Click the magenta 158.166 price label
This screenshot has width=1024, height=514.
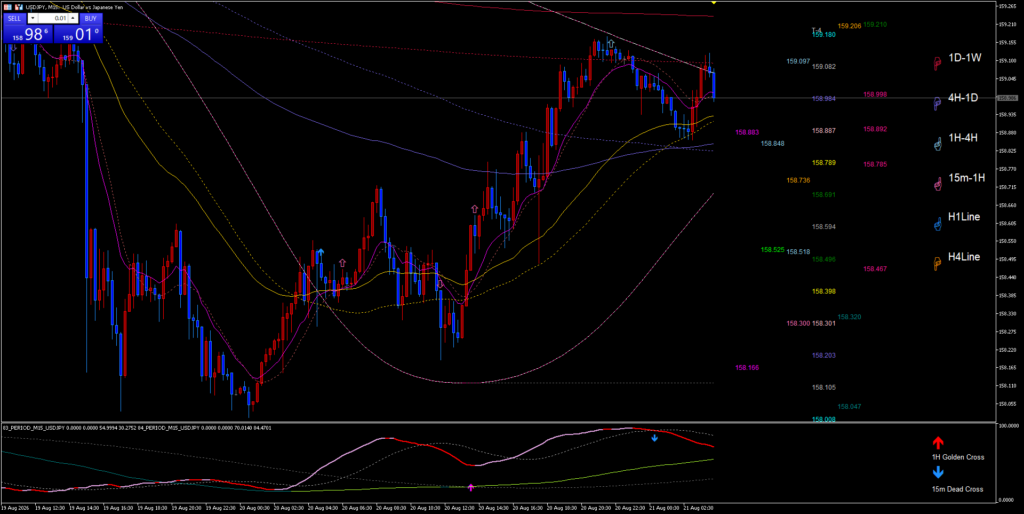pyautogui.click(x=747, y=368)
